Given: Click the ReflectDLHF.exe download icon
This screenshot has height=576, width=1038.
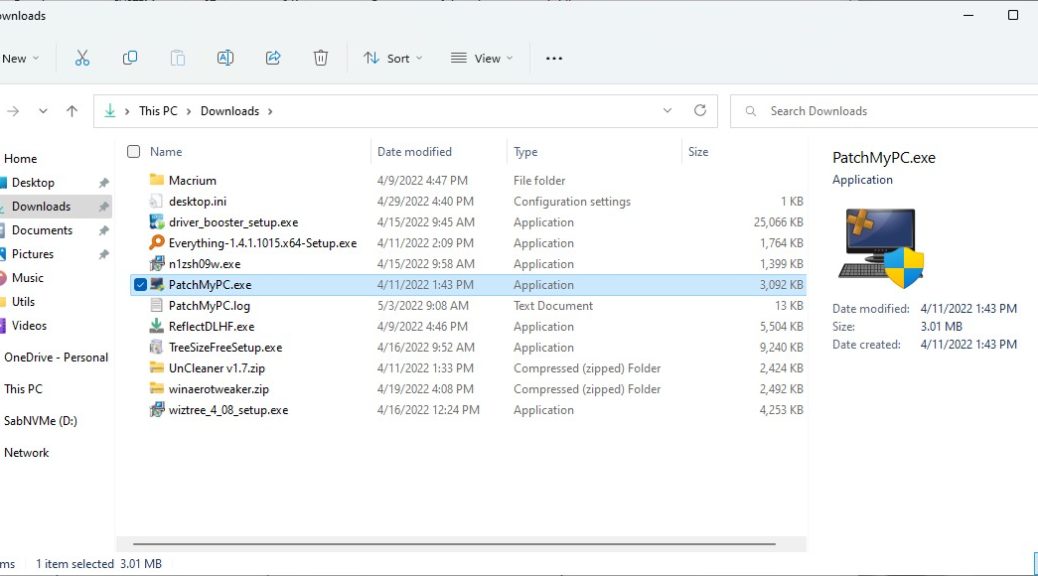Looking at the screenshot, I should click(156, 326).
